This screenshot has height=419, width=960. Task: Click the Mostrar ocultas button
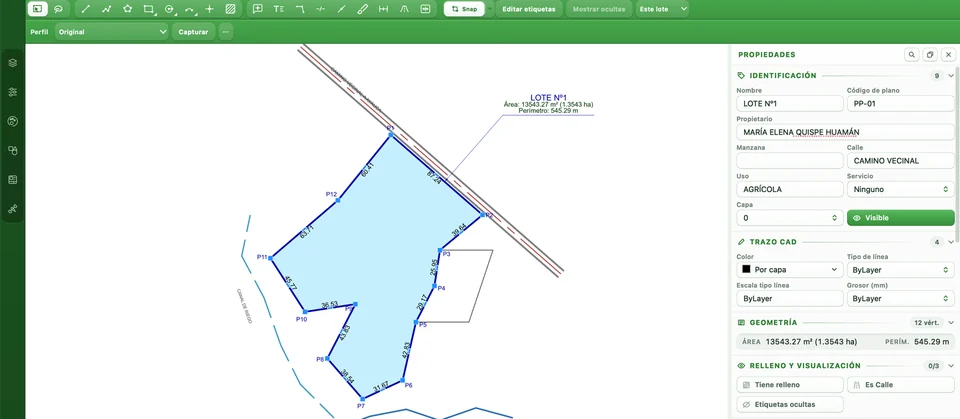pos(599,9)
